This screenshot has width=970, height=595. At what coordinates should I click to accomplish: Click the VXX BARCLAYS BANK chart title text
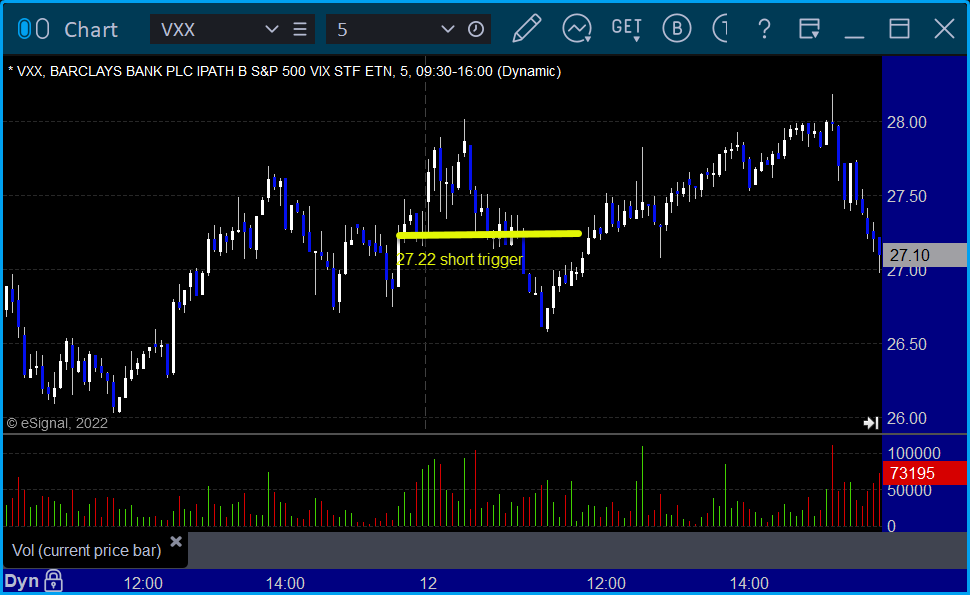(x=285, y=71)
